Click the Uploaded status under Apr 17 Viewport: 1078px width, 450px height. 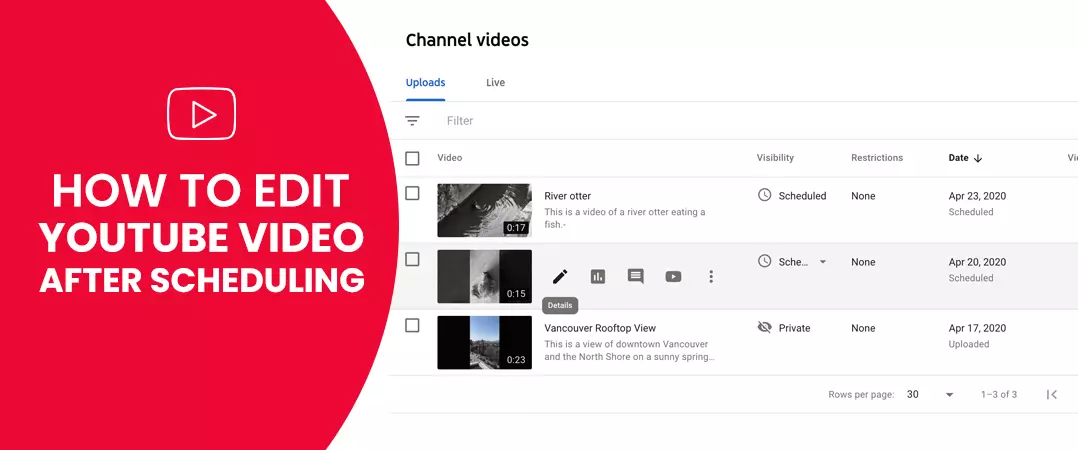point(968,344)
